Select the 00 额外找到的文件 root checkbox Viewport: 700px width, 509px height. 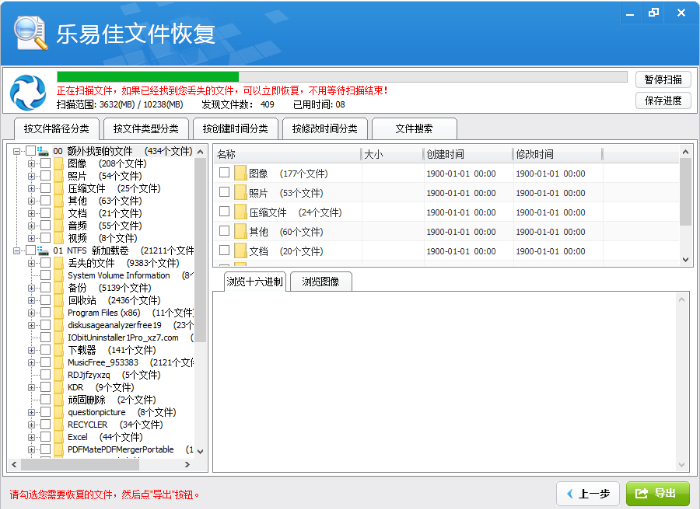click(x=30, y=151)
